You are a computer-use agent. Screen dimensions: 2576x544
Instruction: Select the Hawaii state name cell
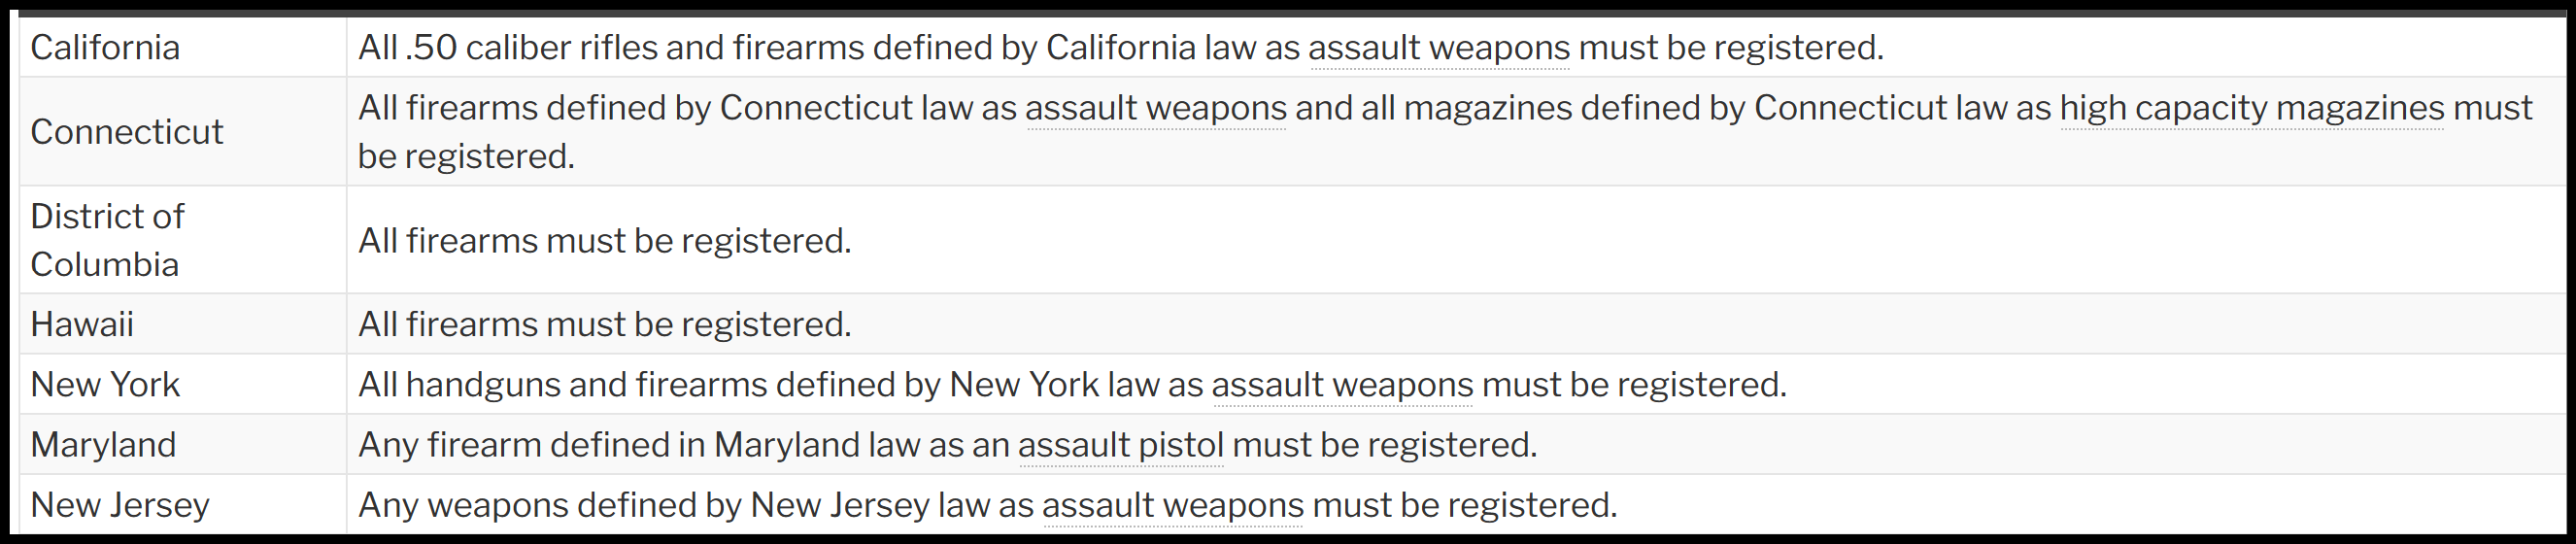[82, 325]
